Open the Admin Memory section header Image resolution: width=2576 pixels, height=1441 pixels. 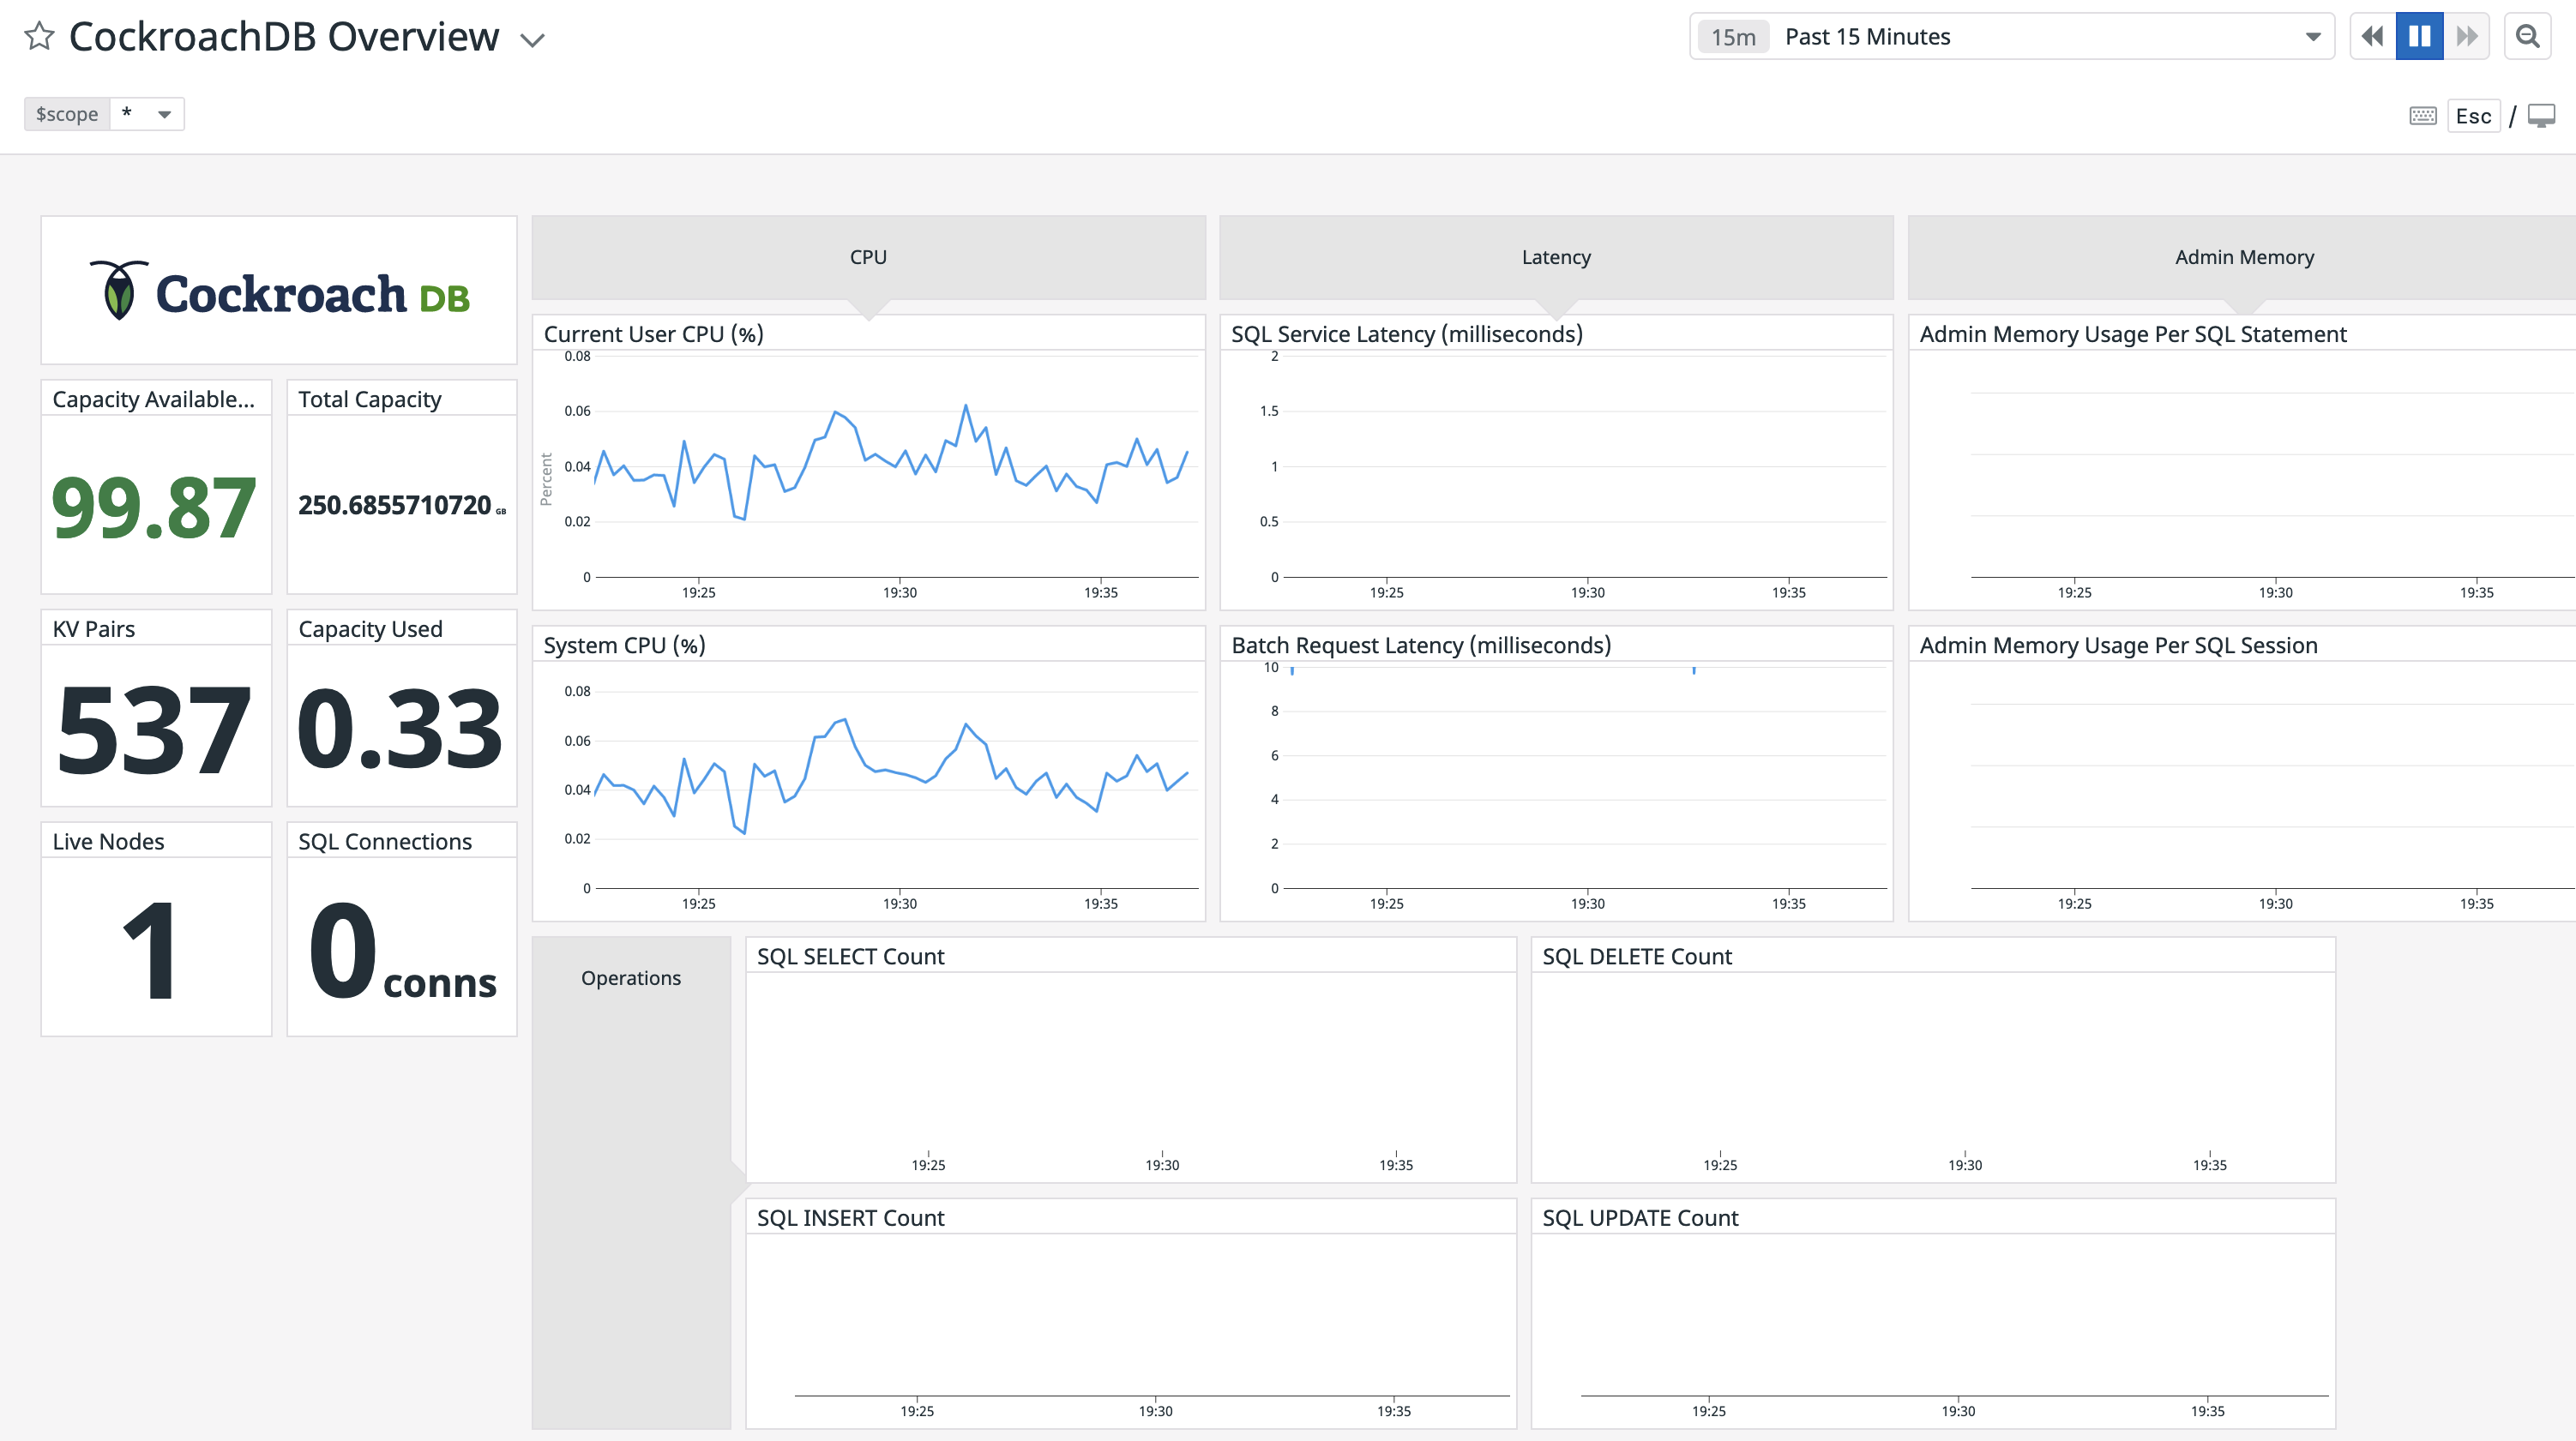pyautogui.click(x=2242, y=256)
